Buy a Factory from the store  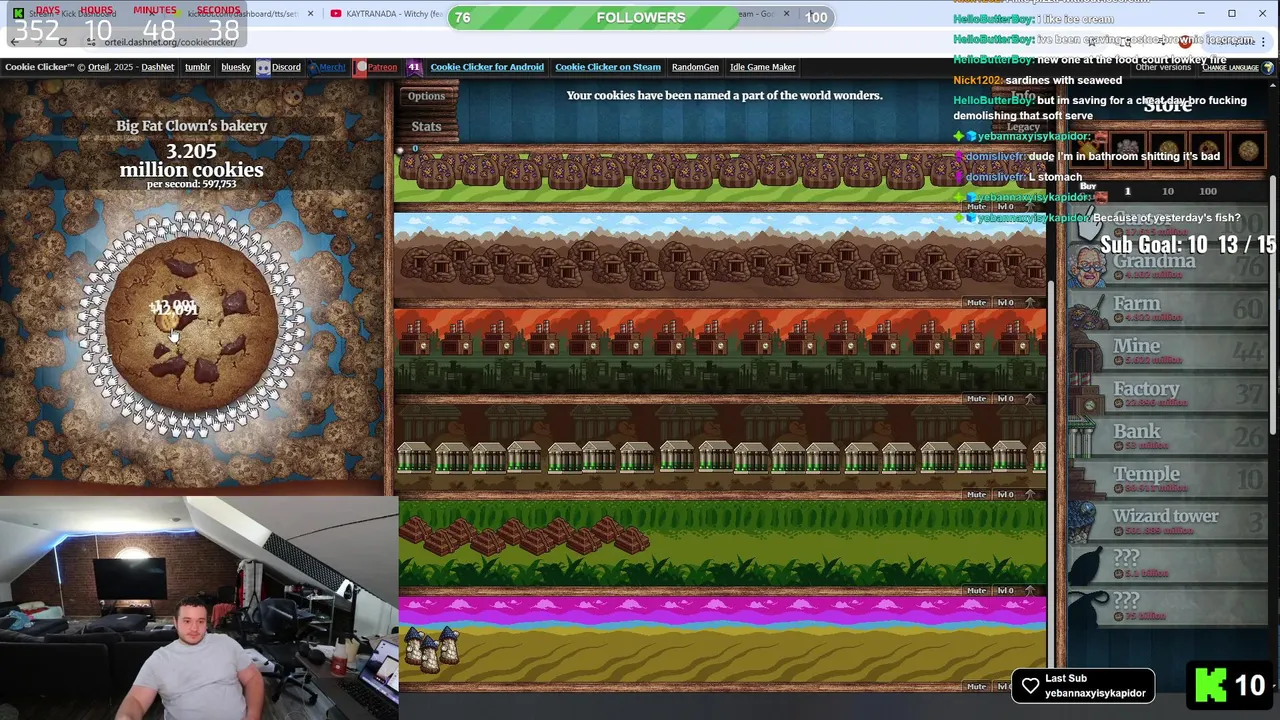click(x=1168, y=396)
